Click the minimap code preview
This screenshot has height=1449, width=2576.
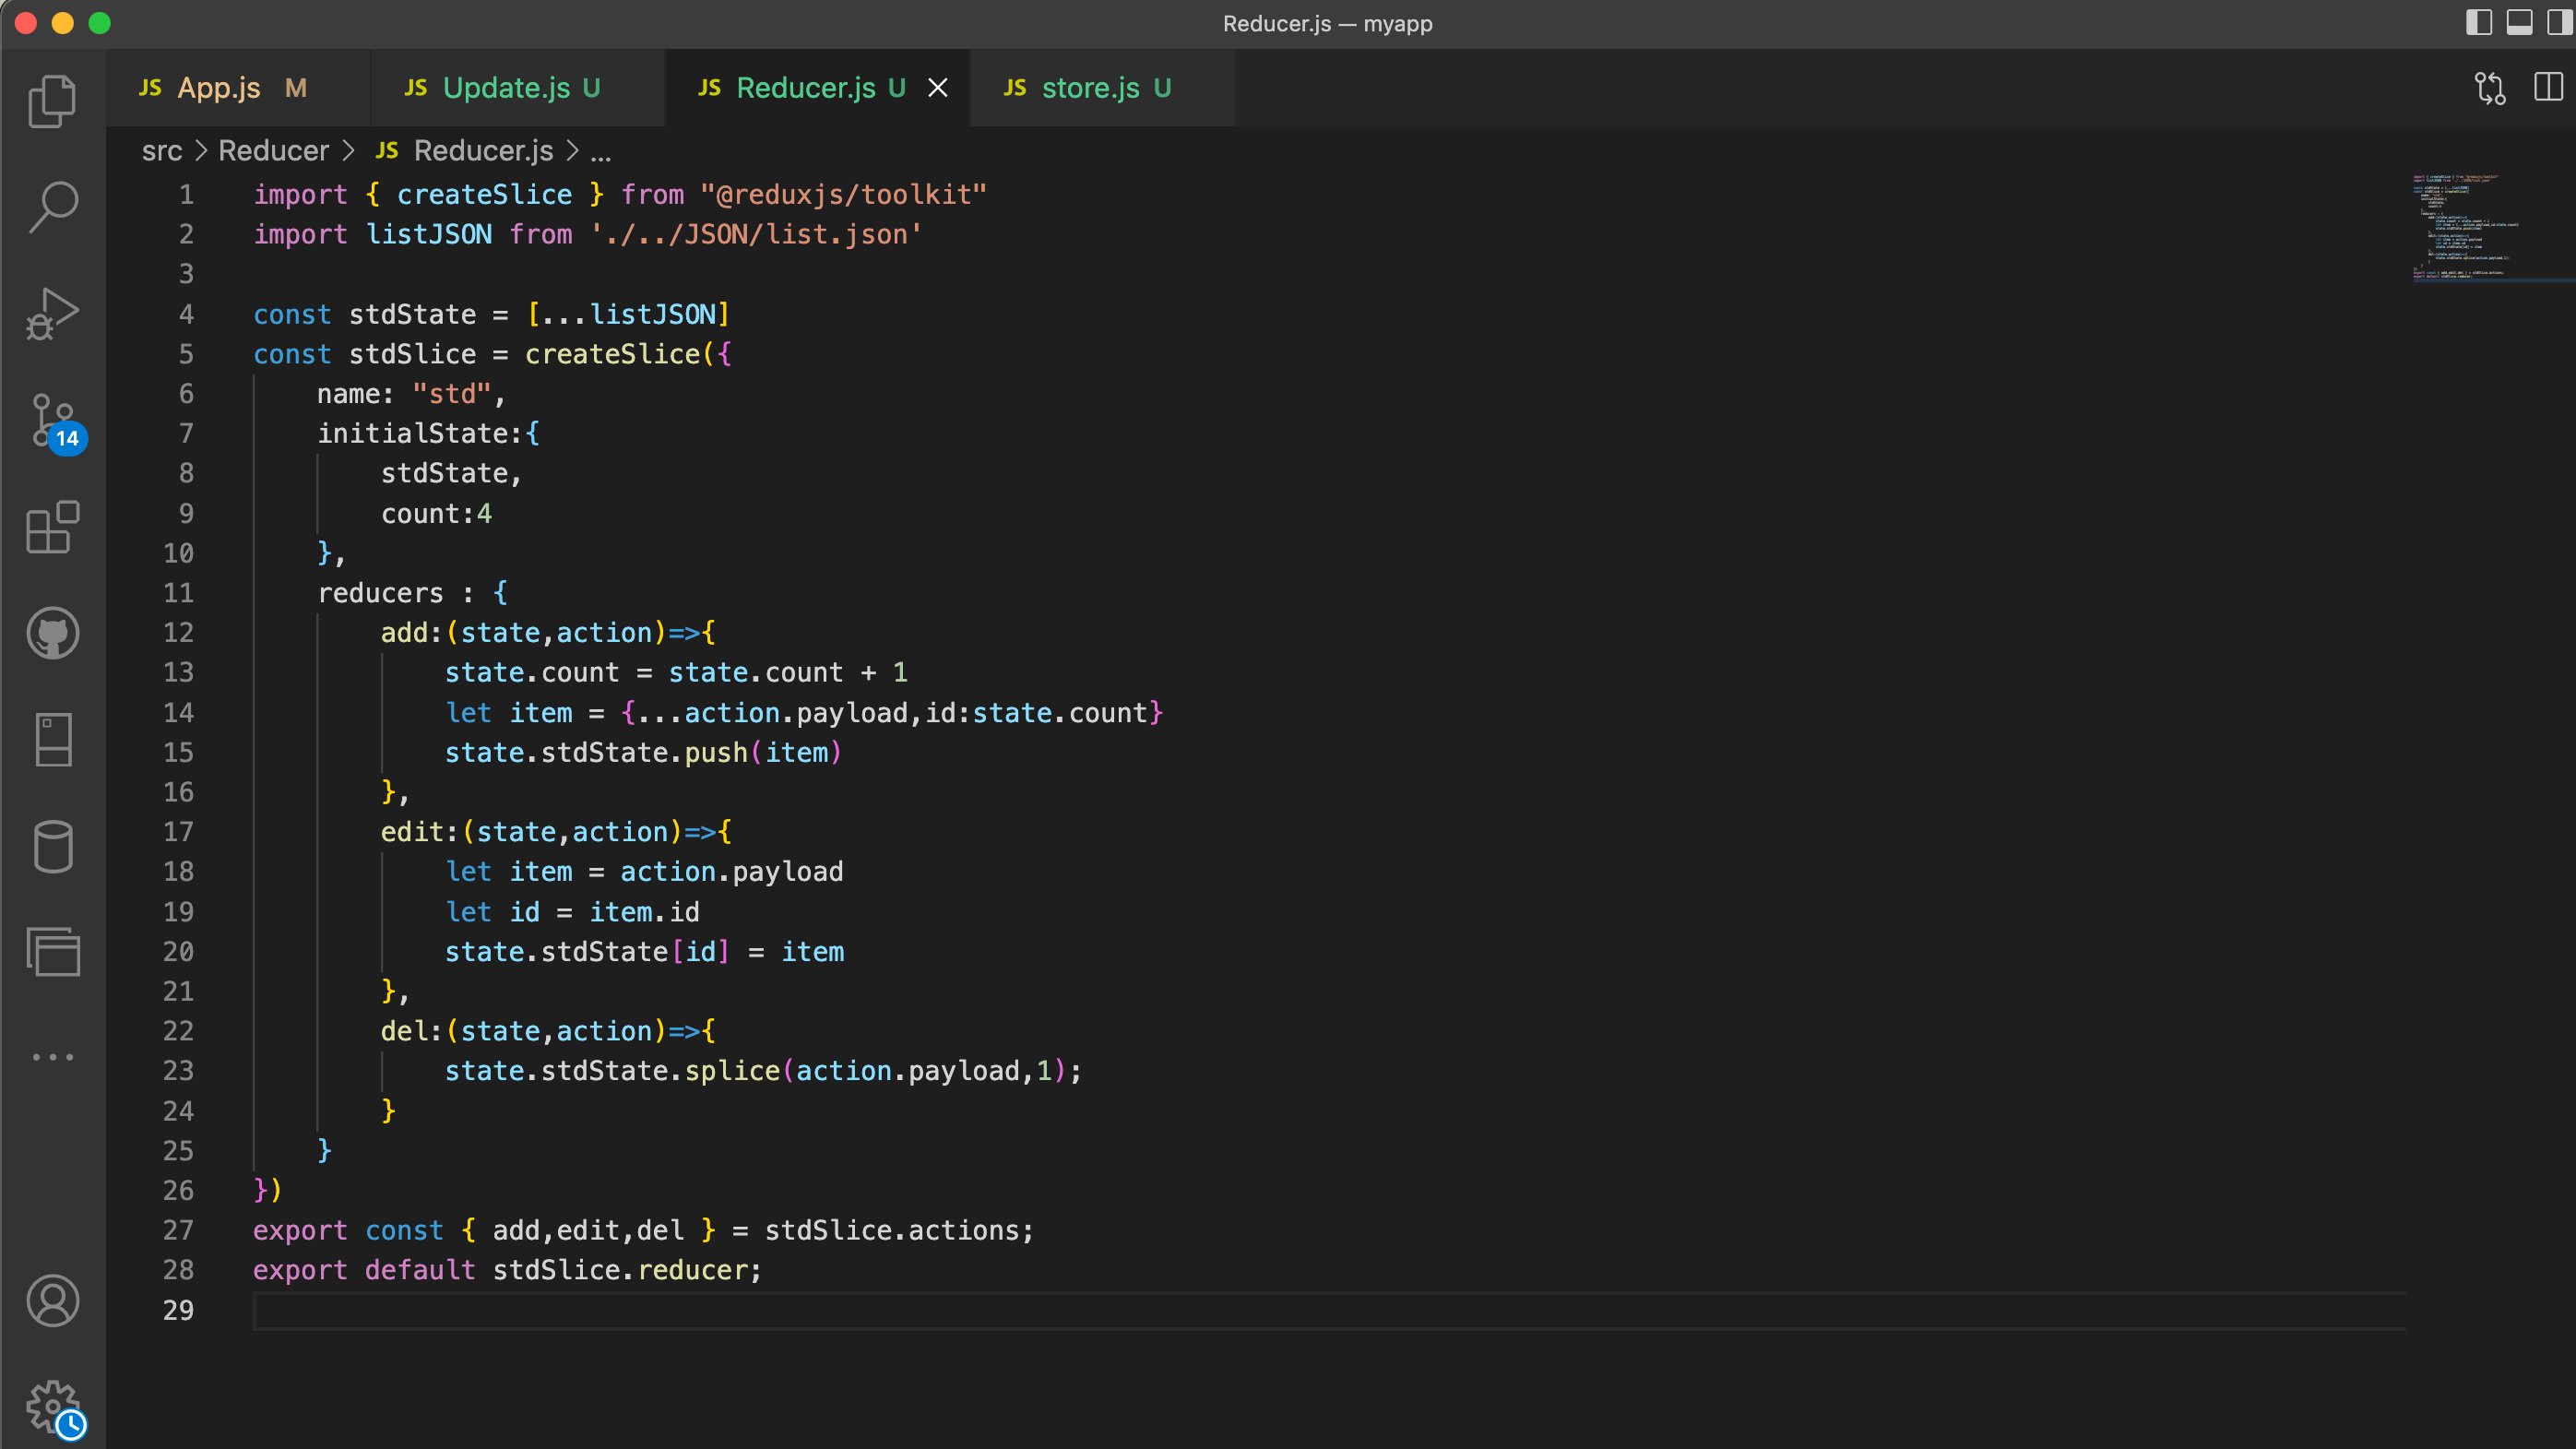pyautogui.click(x=2465, y=228)
